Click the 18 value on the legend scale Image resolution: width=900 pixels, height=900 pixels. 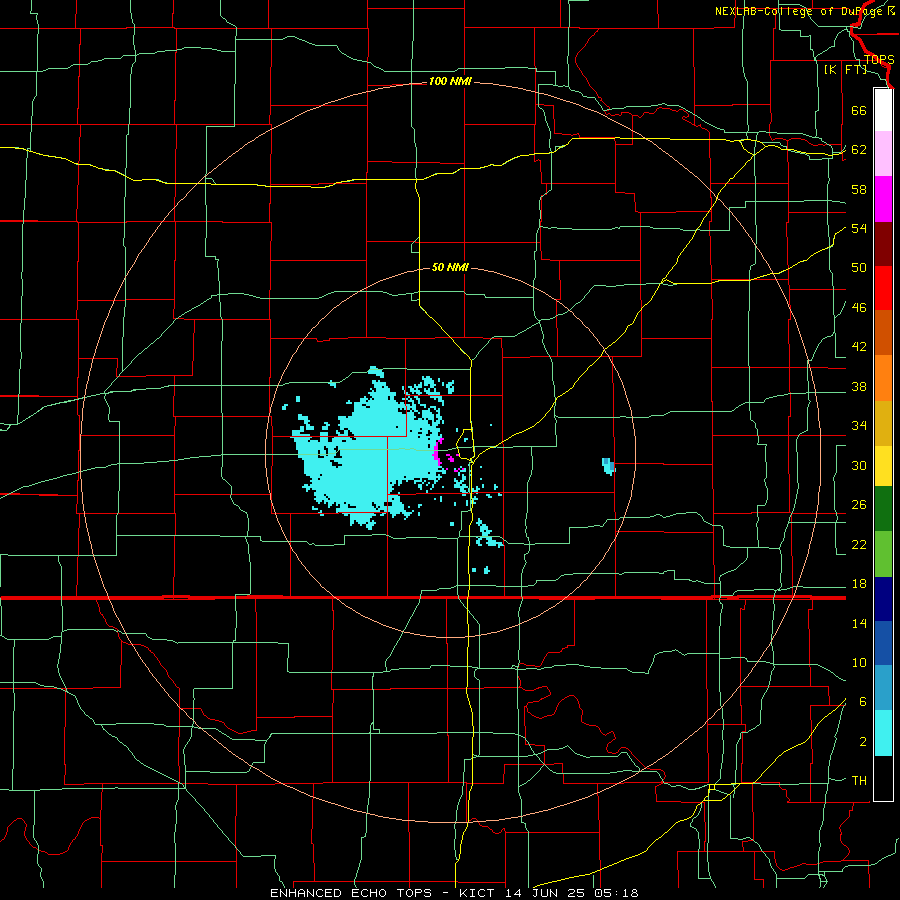point(859,584)
